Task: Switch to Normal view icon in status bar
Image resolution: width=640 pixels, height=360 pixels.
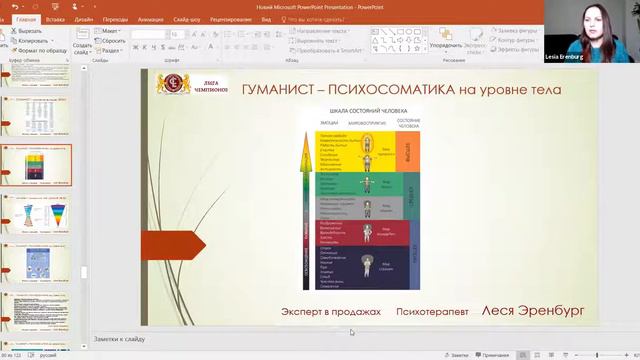Action: tap(523, 355)
